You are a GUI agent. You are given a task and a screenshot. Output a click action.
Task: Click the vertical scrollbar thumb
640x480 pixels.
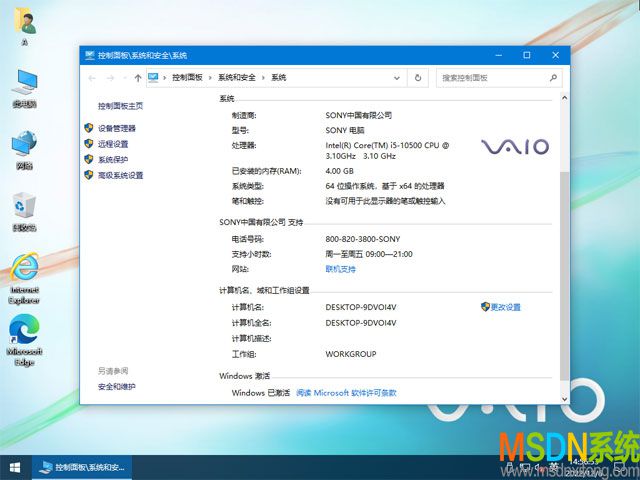(564, 276)
